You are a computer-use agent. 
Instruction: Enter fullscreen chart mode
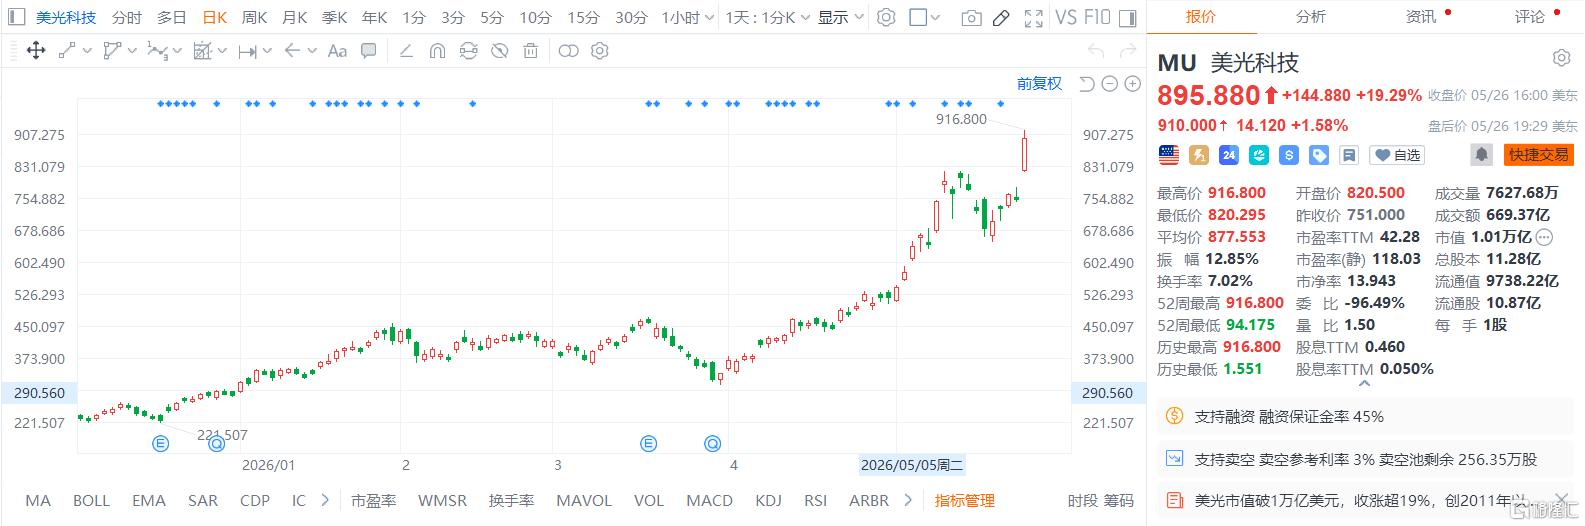click(x=1034, y=18)
